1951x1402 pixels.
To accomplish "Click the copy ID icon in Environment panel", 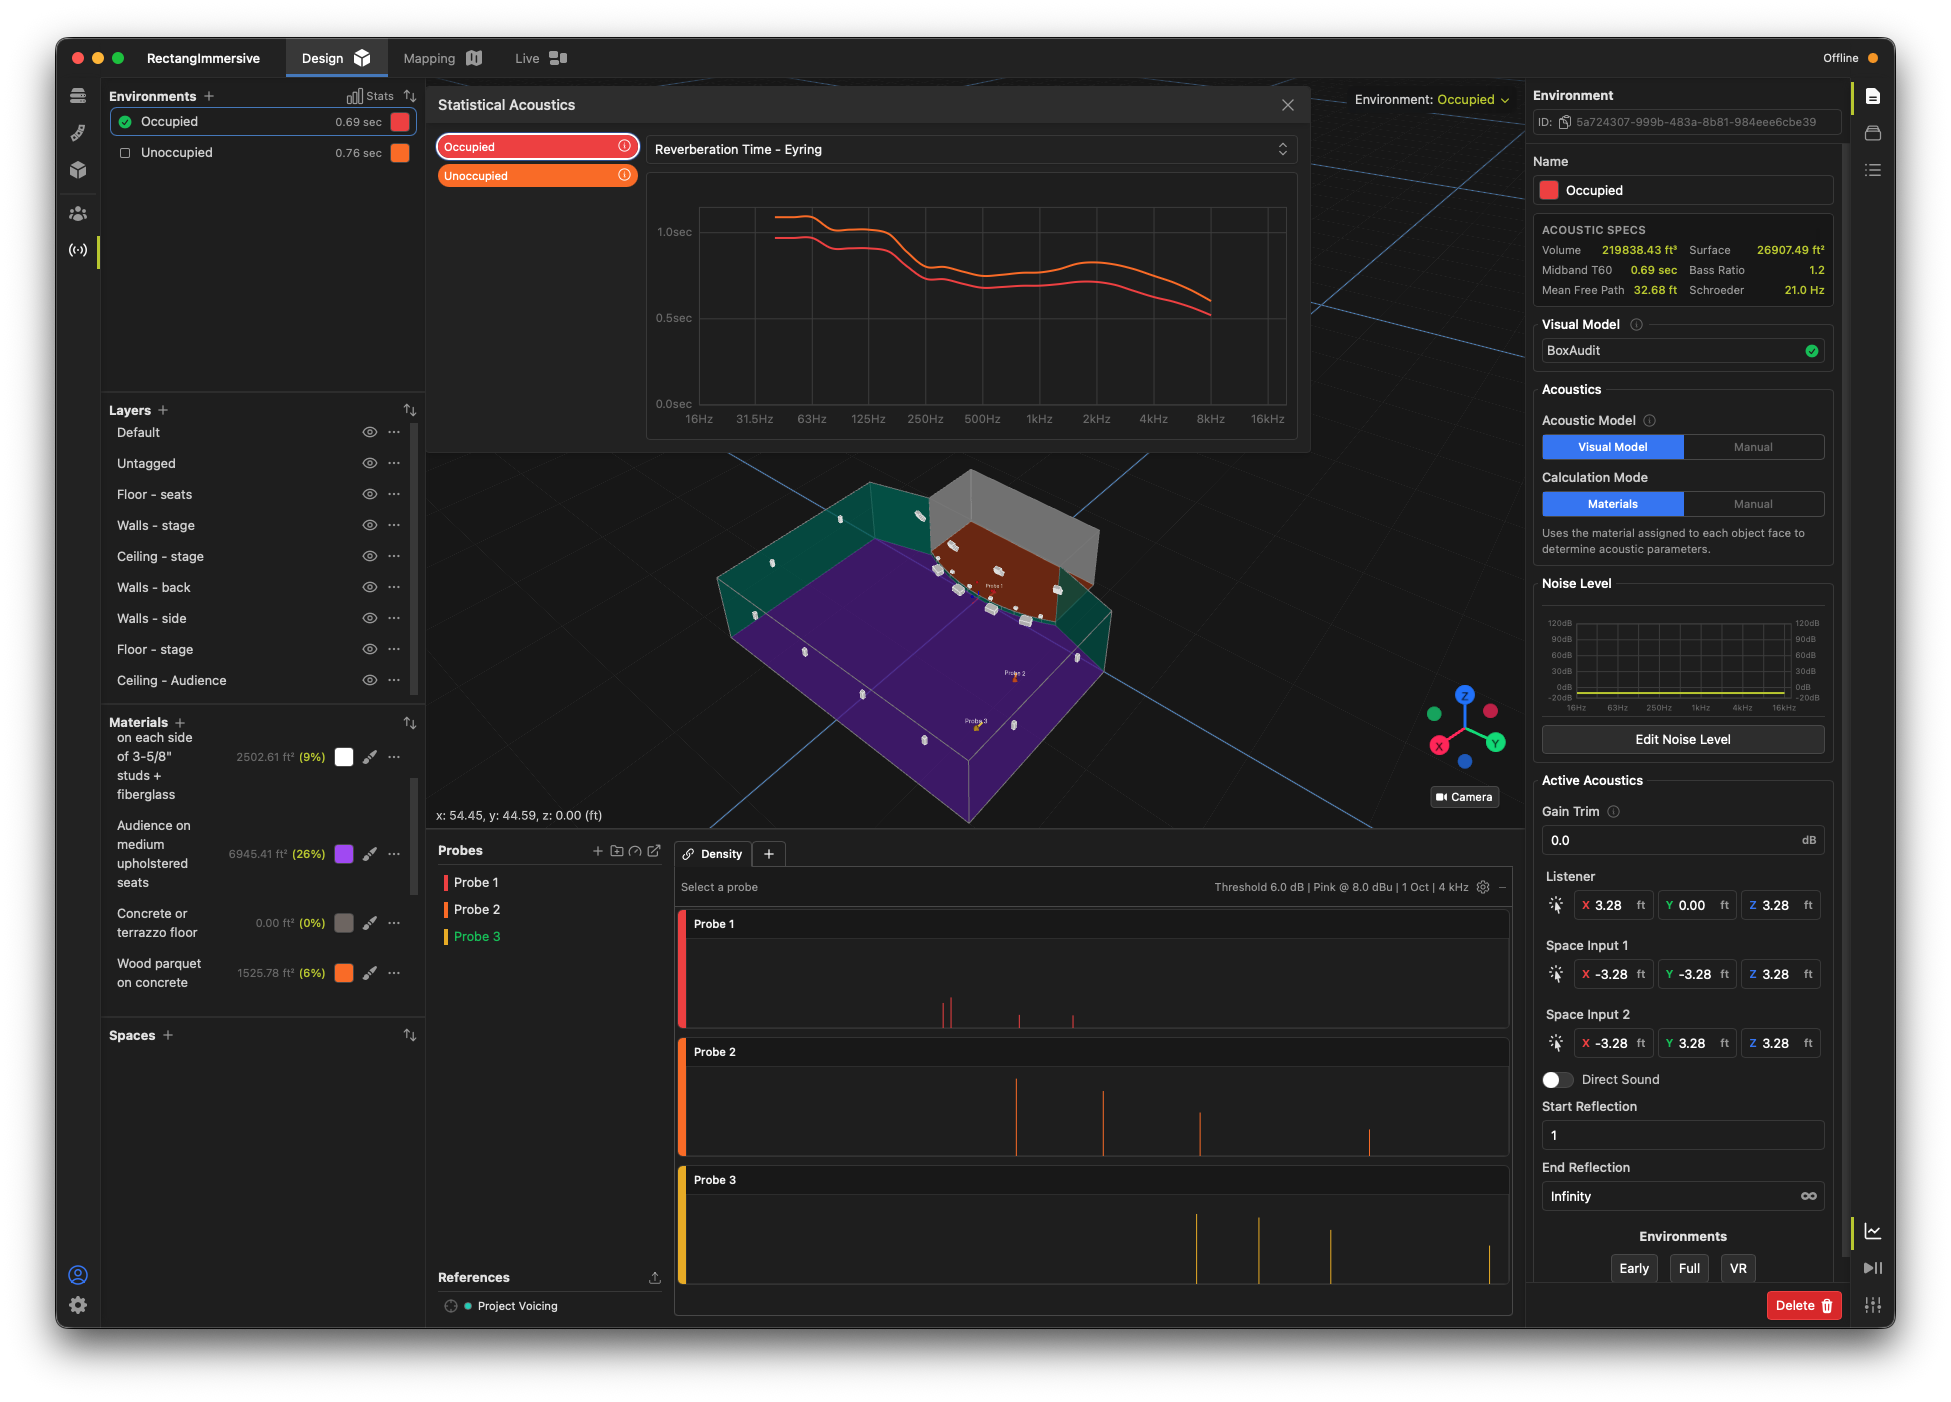I will tap(1565, 122).
